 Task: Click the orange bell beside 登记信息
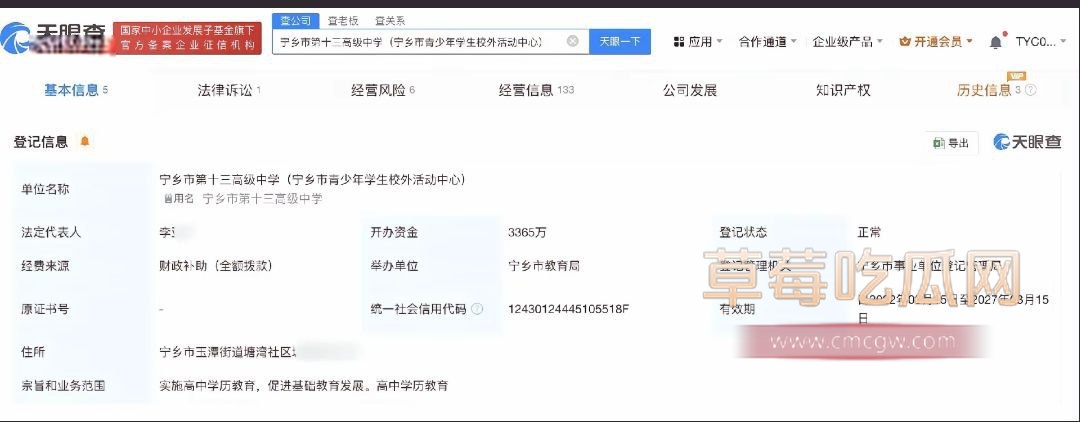click(x=85, y=142)
